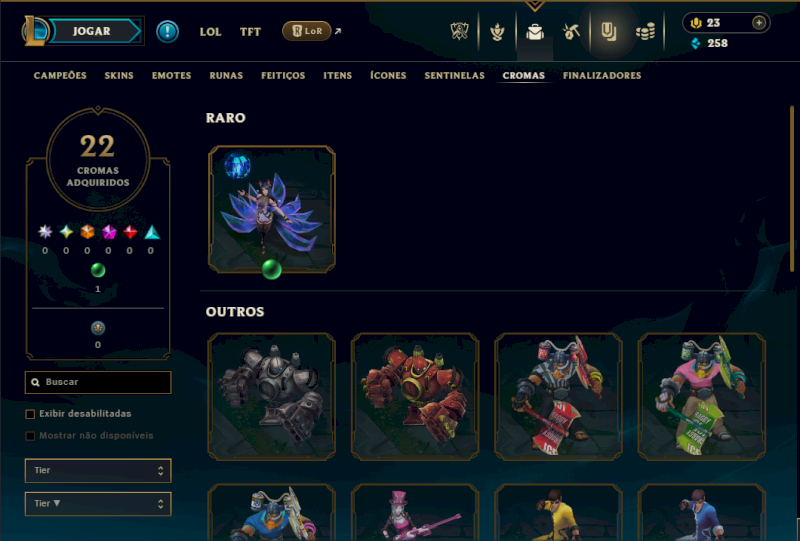Click the blue exclamation notification icon
The image size is (800, 541).
167,32
